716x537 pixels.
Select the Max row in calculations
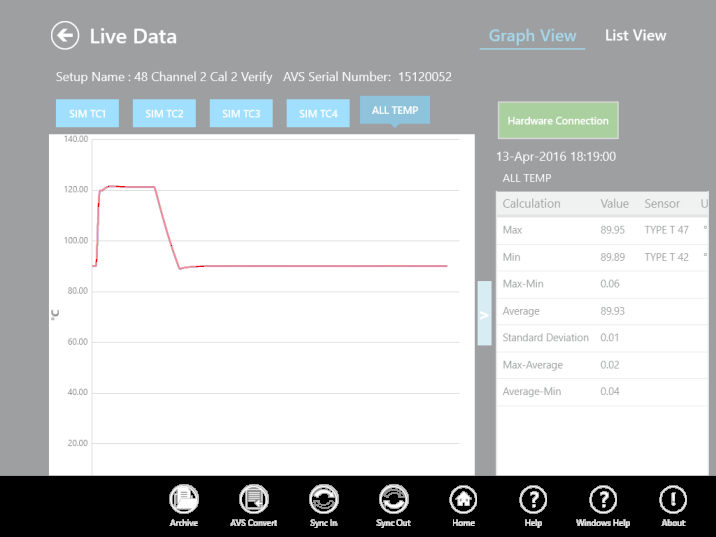pyautogui.click(x=602, y=230)
